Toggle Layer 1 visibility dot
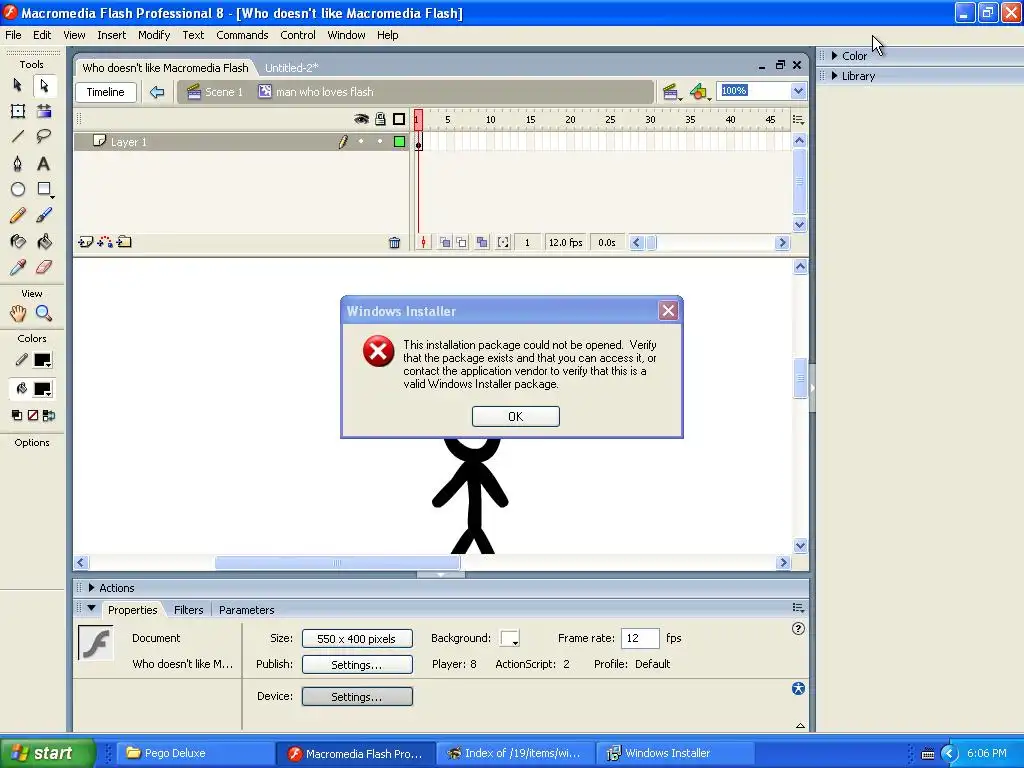 click(x=361, y=142)
